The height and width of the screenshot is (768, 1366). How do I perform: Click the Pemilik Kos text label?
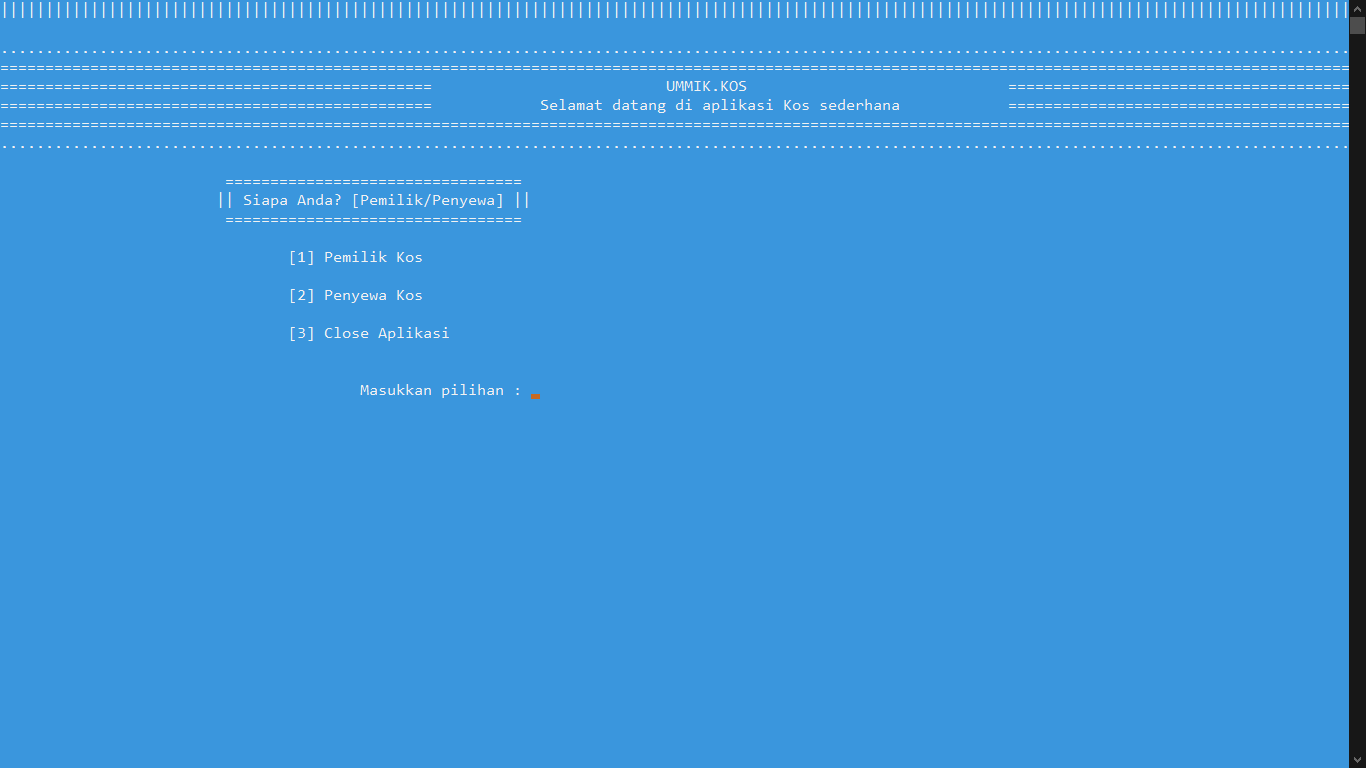pyautogui.click(x=373, y=257)
